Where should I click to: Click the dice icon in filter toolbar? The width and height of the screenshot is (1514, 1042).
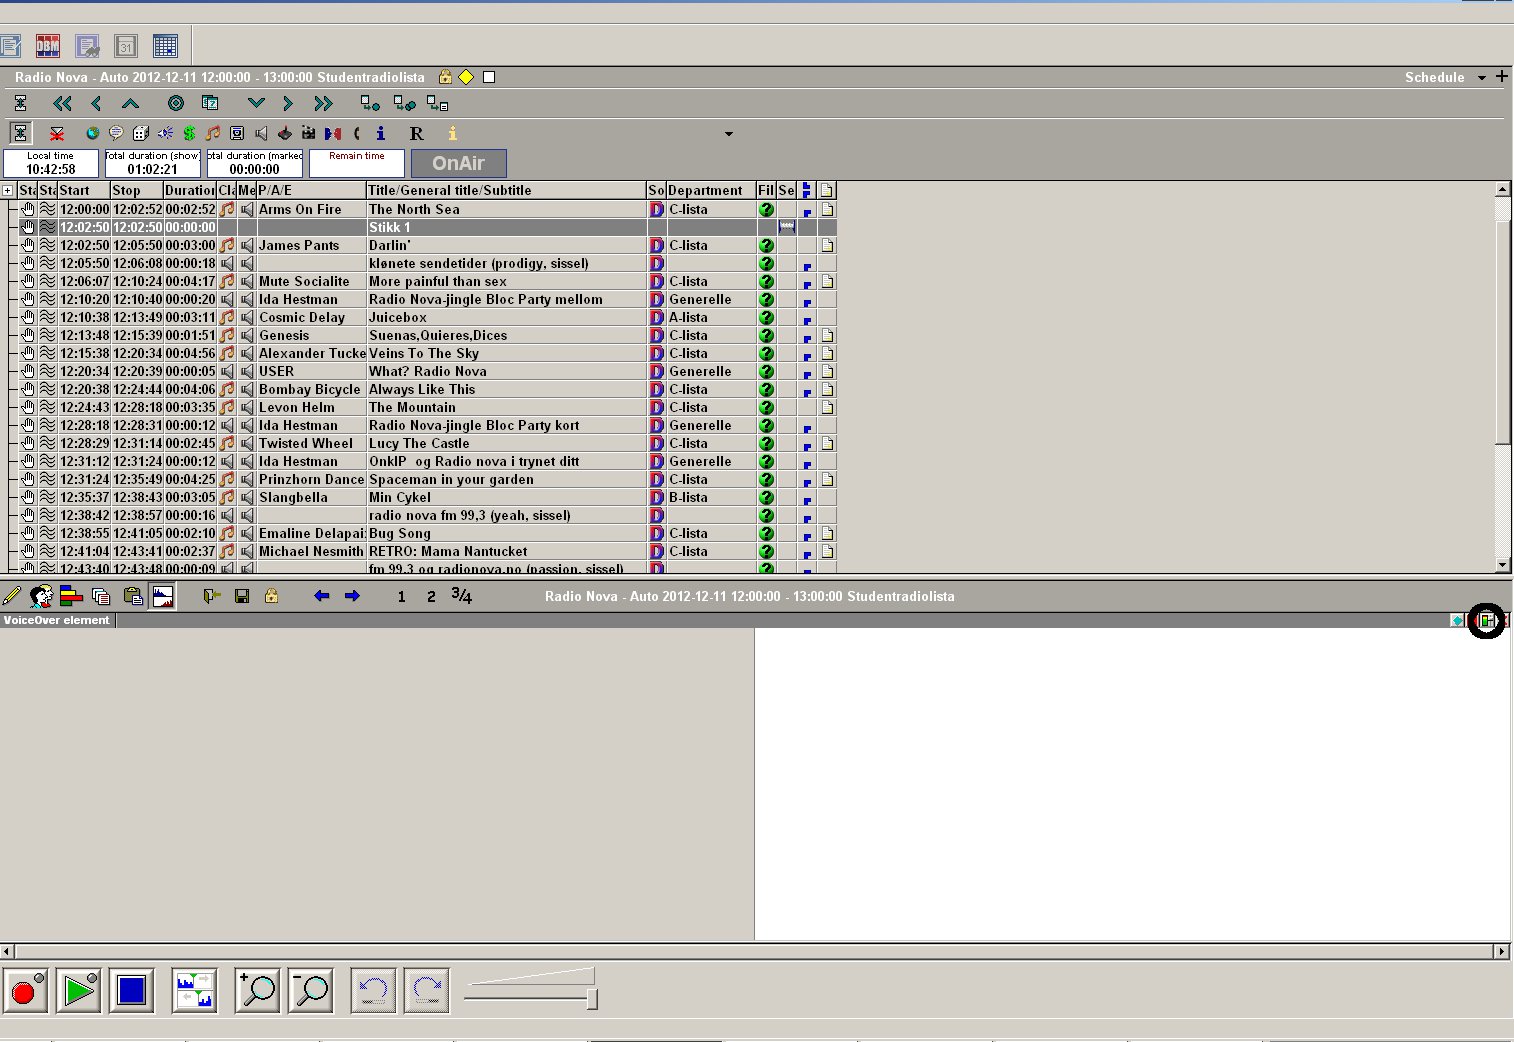coord(141,133)
